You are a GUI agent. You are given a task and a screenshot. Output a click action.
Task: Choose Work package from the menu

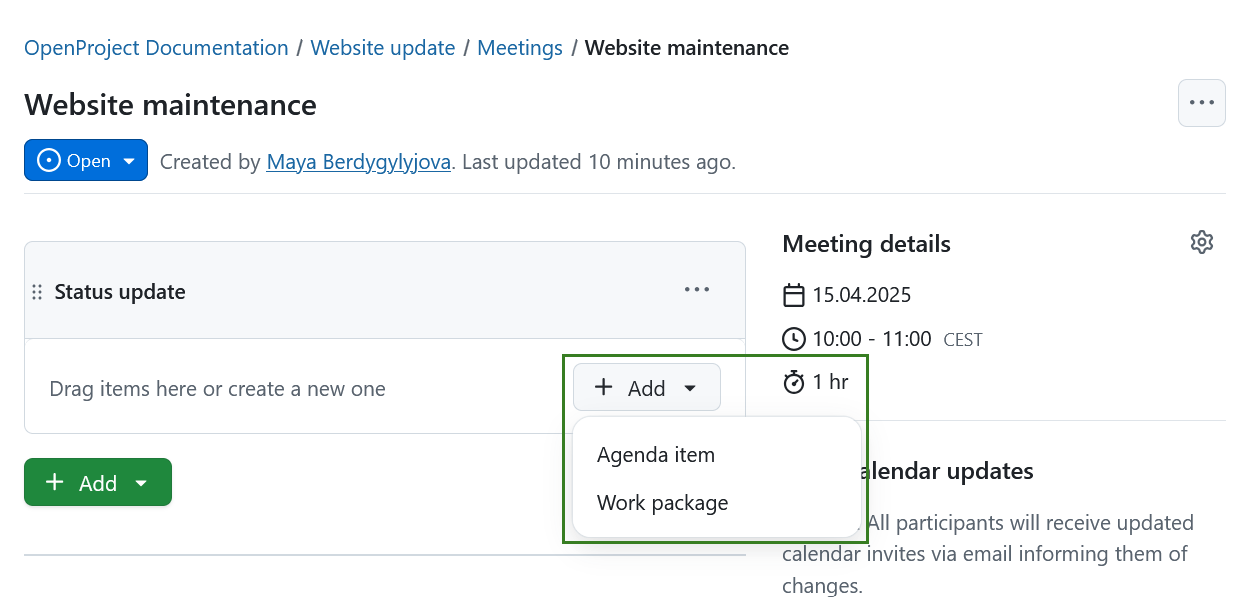coord(662,503)
